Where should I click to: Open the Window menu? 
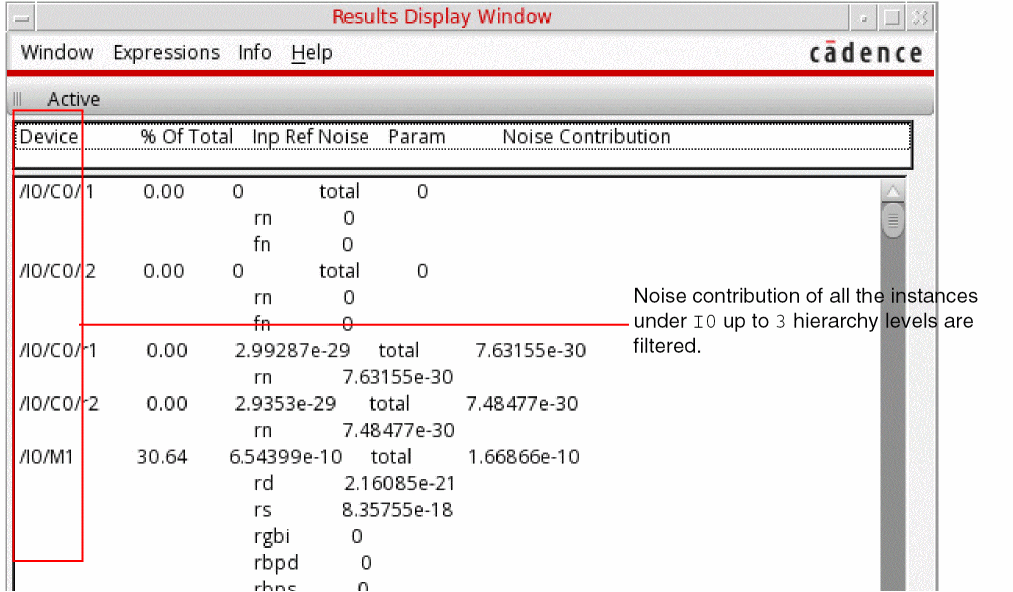[x=57, y=53]
